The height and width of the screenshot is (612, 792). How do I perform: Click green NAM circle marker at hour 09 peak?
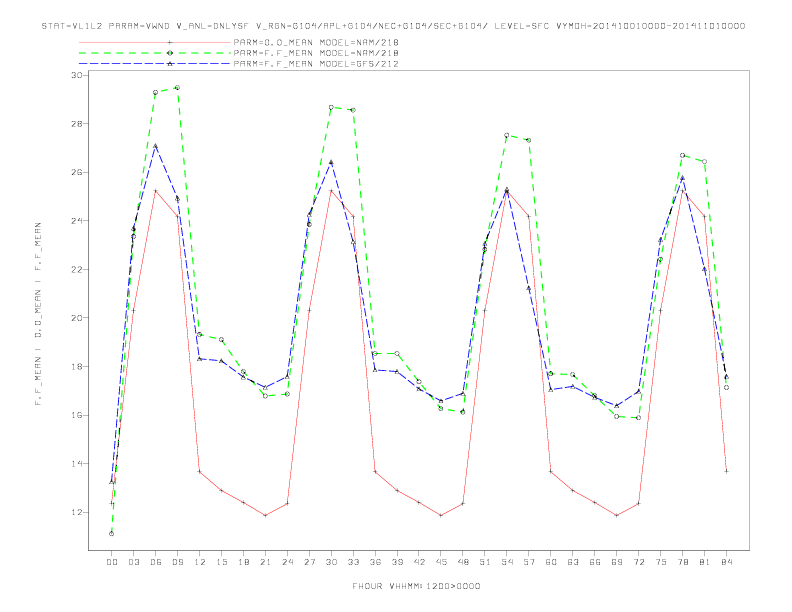(x=177, y=87)
